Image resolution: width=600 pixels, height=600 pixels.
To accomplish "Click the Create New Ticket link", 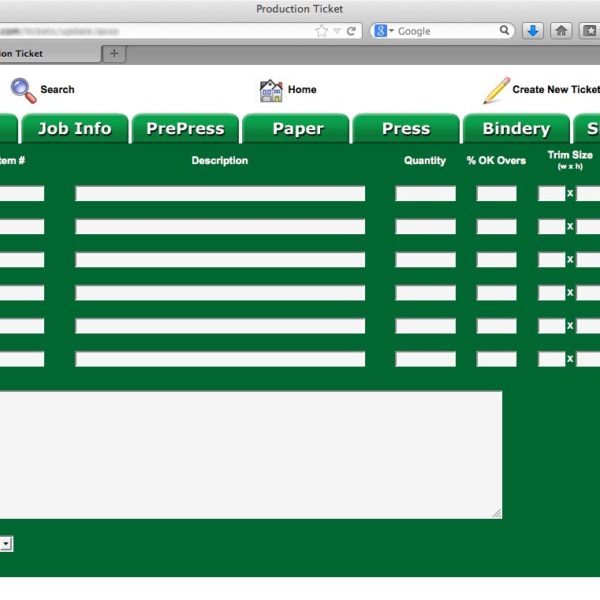I will (x=555, y=90).
